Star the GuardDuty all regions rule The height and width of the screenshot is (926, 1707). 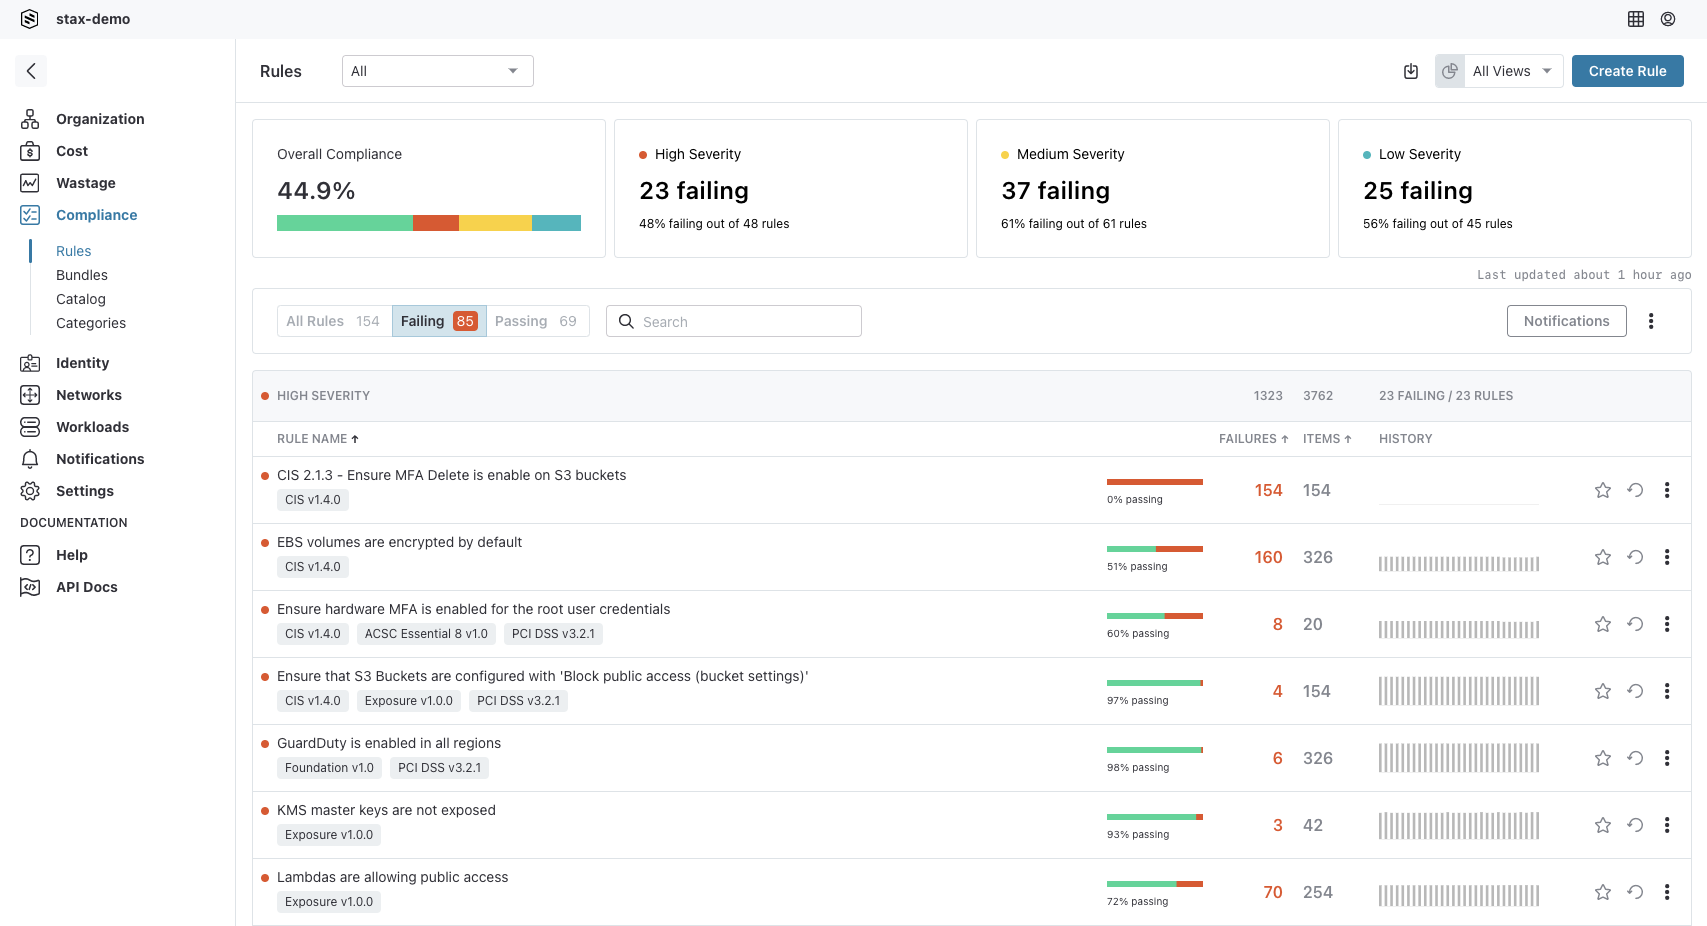click(1603, 758)
